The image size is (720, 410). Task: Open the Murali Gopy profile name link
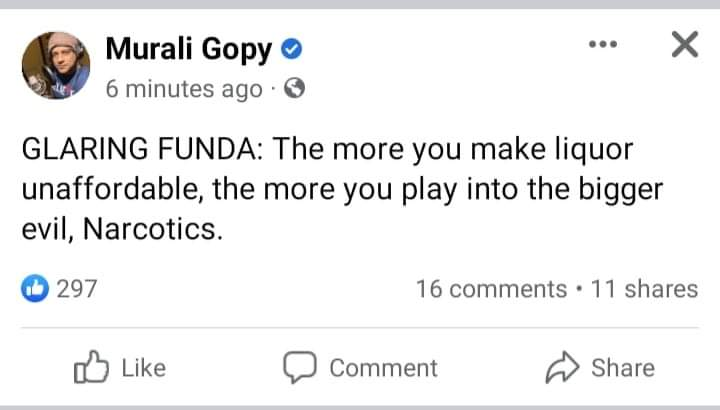click(190, 49)
